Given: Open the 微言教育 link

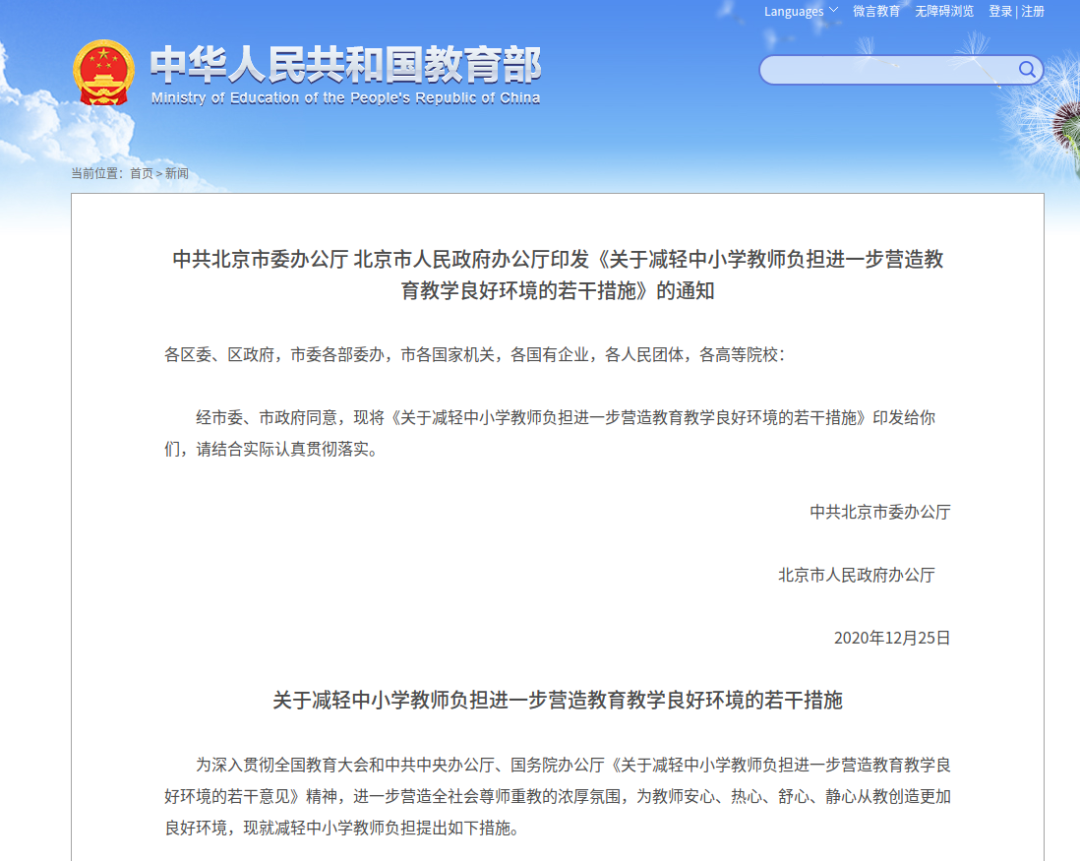Looking at the screenshot, I should 876,12.
